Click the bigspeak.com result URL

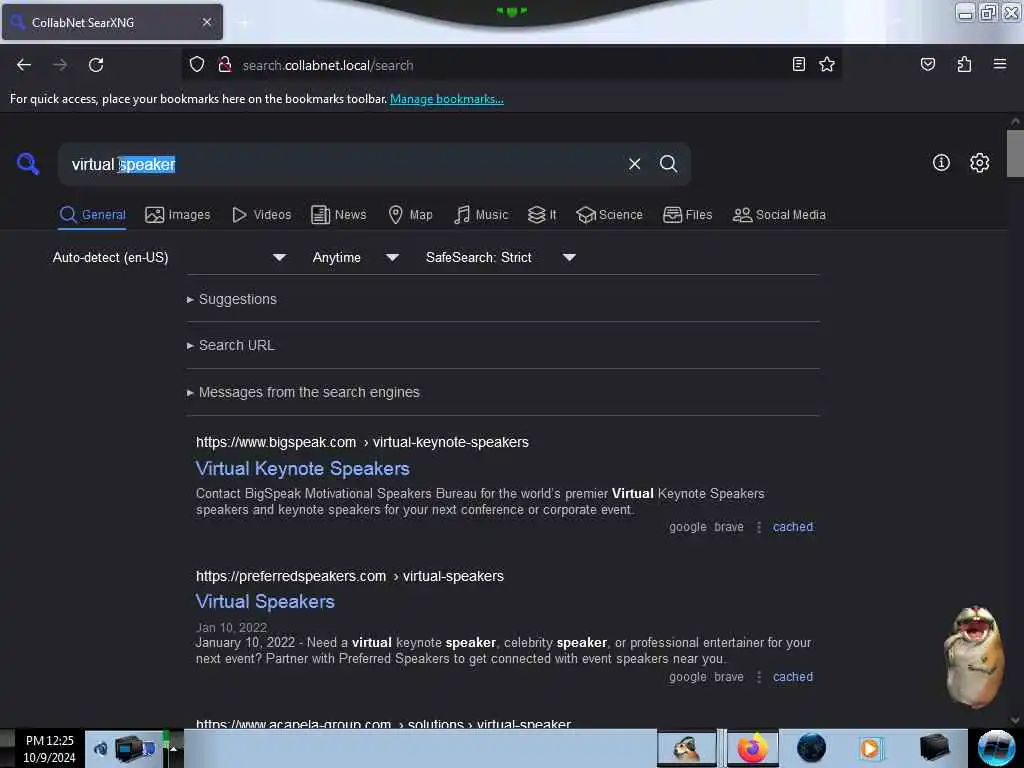pyautogui.click(x=362, y=442)
